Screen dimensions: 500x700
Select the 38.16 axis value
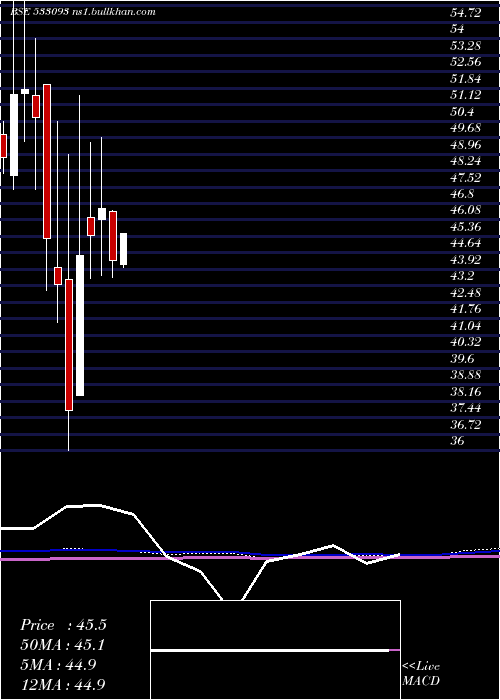tap(466, 392)
